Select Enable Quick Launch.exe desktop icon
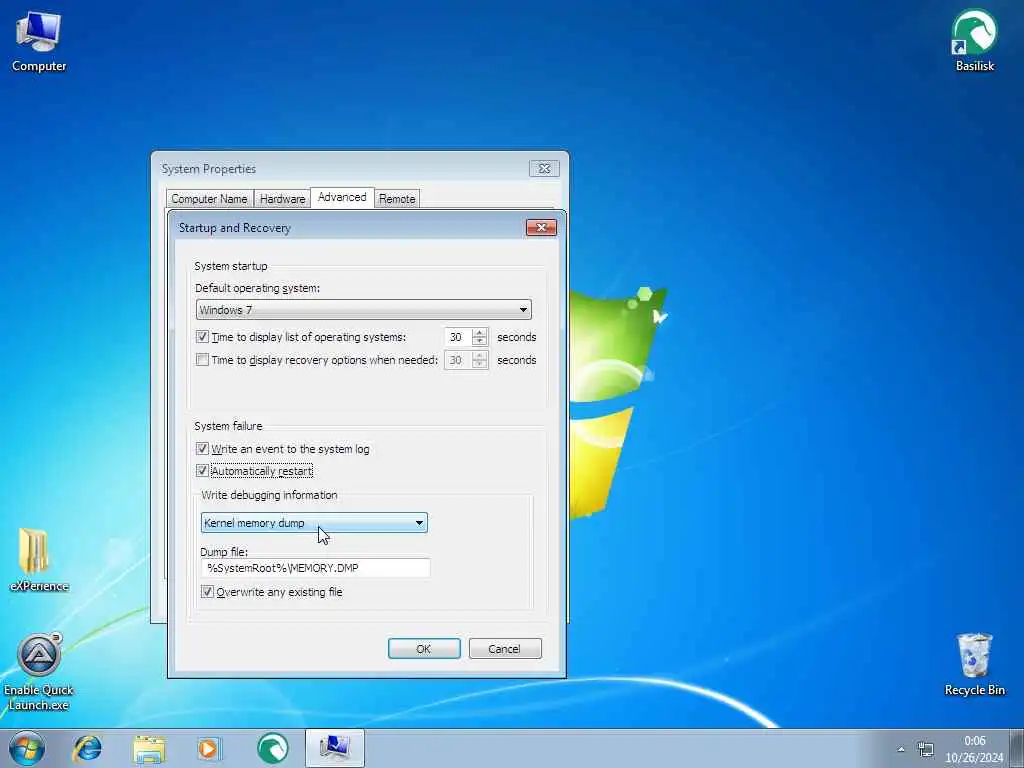1024x768 pixels. point(39,672)
